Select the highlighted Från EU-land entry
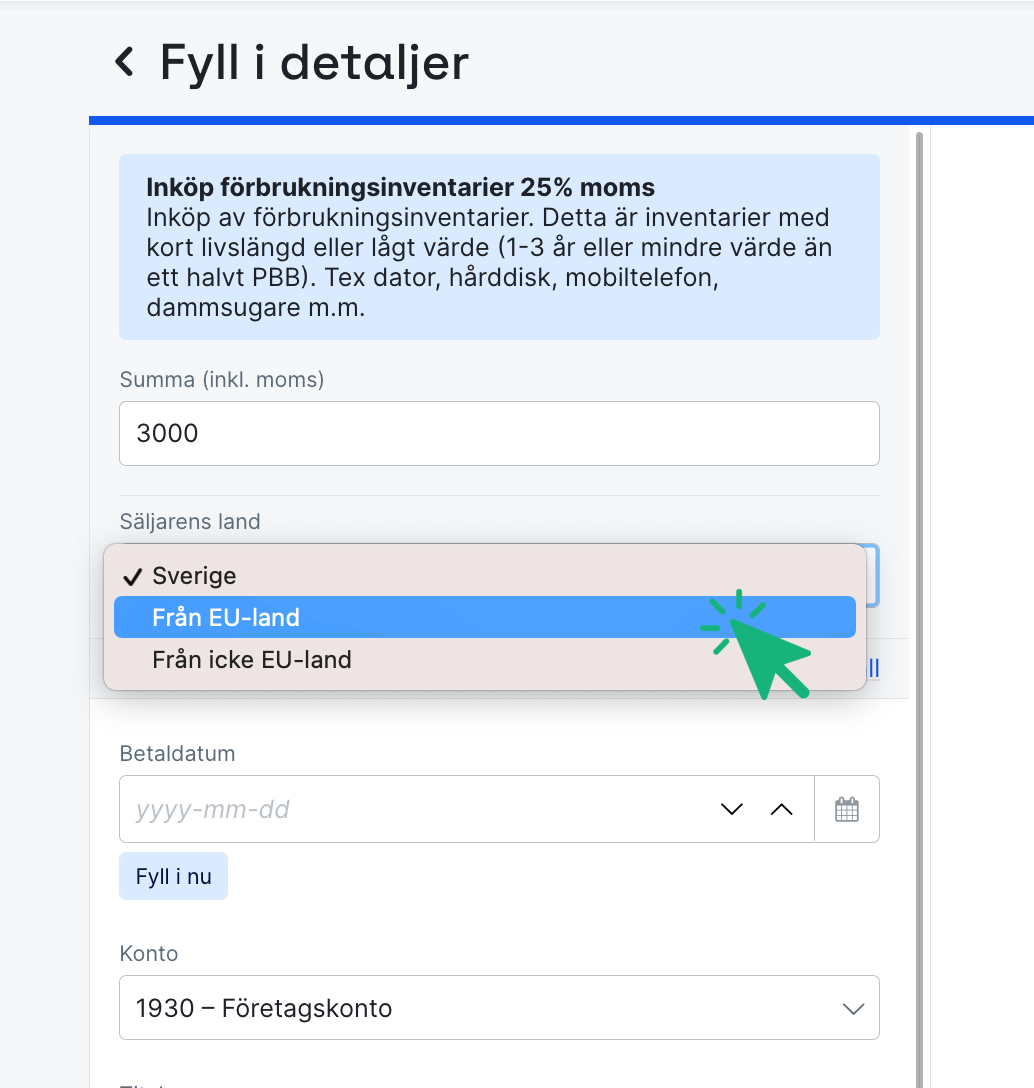The height and width of the screenshot is (1088, 1034). pyautogui.click(x=400, y=617)
